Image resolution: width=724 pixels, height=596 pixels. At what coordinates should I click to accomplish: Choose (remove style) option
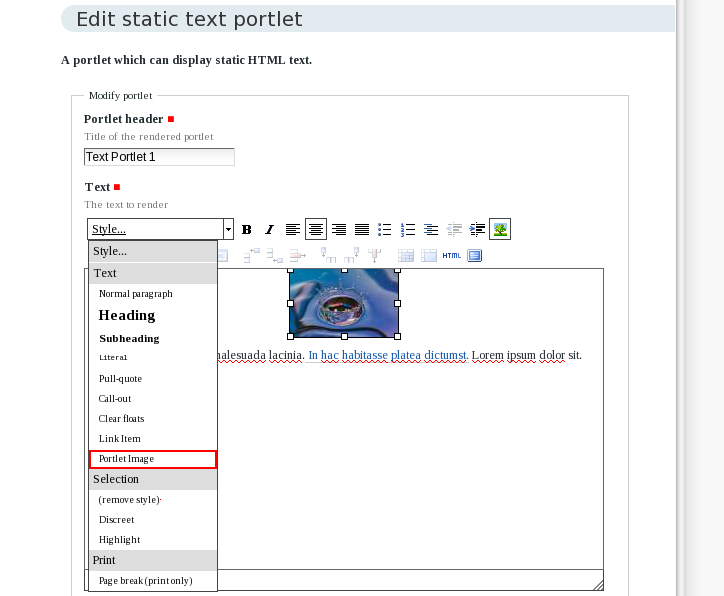(153, 500)
